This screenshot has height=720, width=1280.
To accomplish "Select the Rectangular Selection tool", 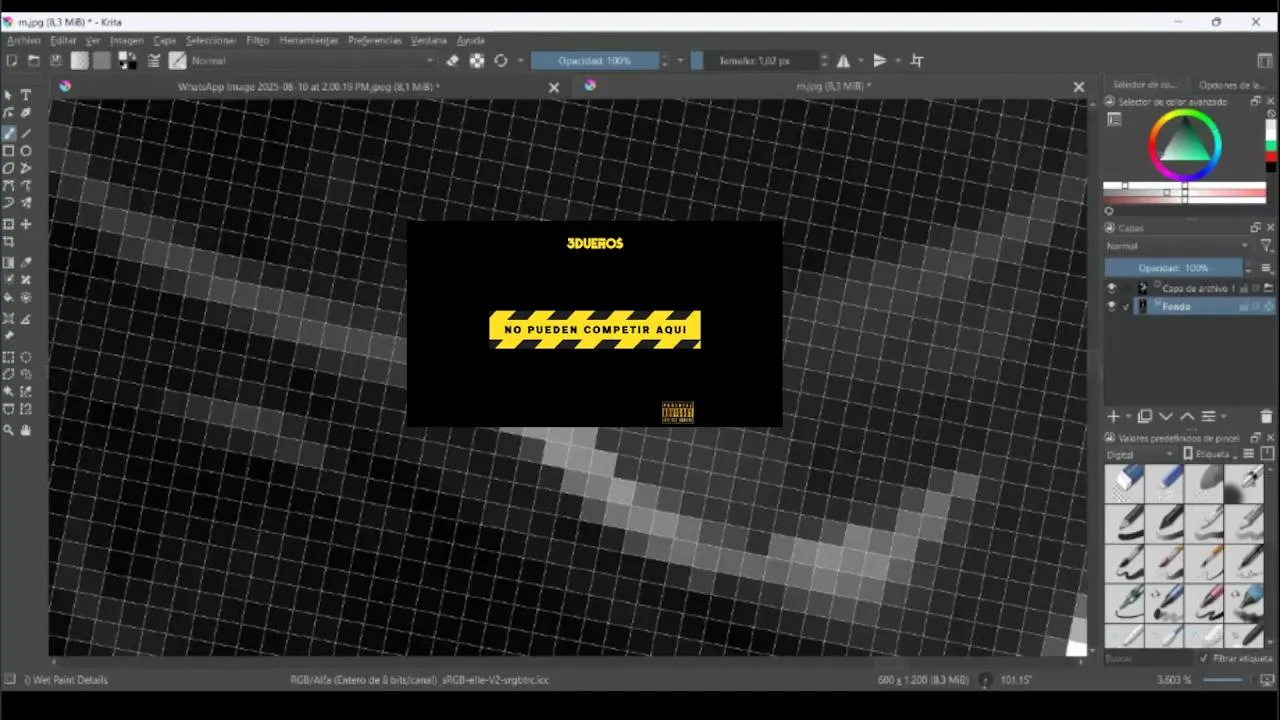I will pyautogui.click(x=9, y=357).
